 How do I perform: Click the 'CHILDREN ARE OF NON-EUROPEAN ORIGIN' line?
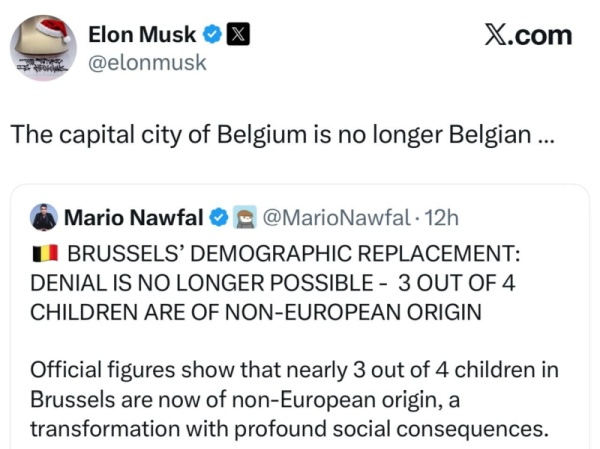click(x=255, y=311)
